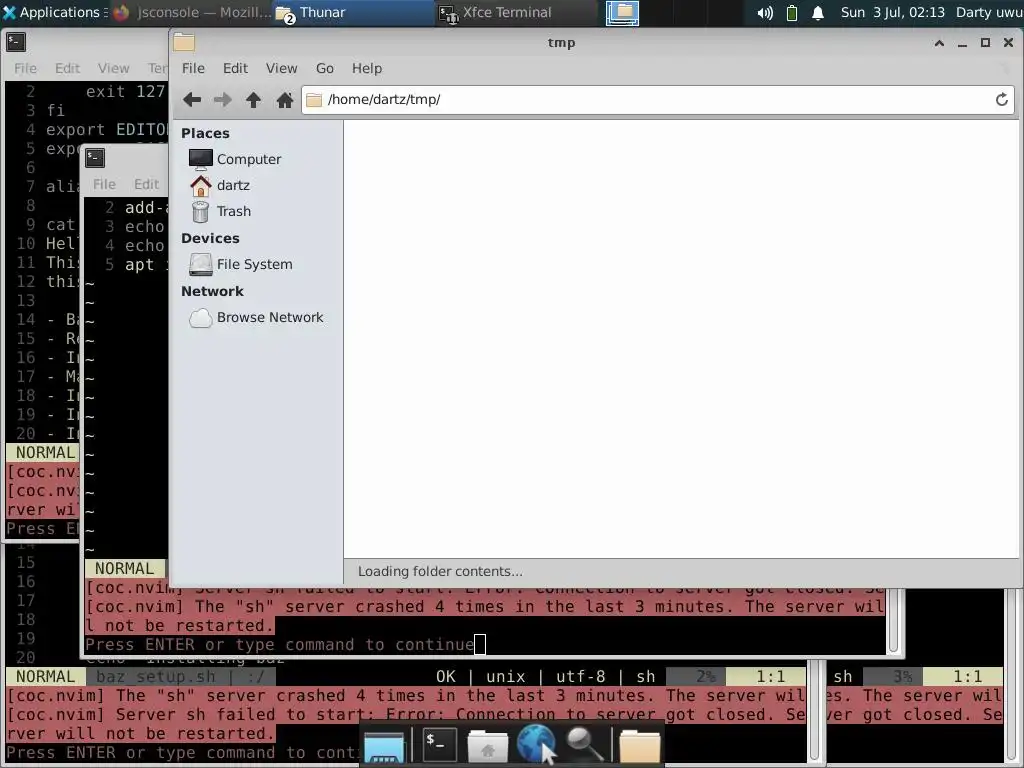Click 'Loading folder contents...' status text
The width and height of the screenshot is (1024, 768).
[440, 571]
